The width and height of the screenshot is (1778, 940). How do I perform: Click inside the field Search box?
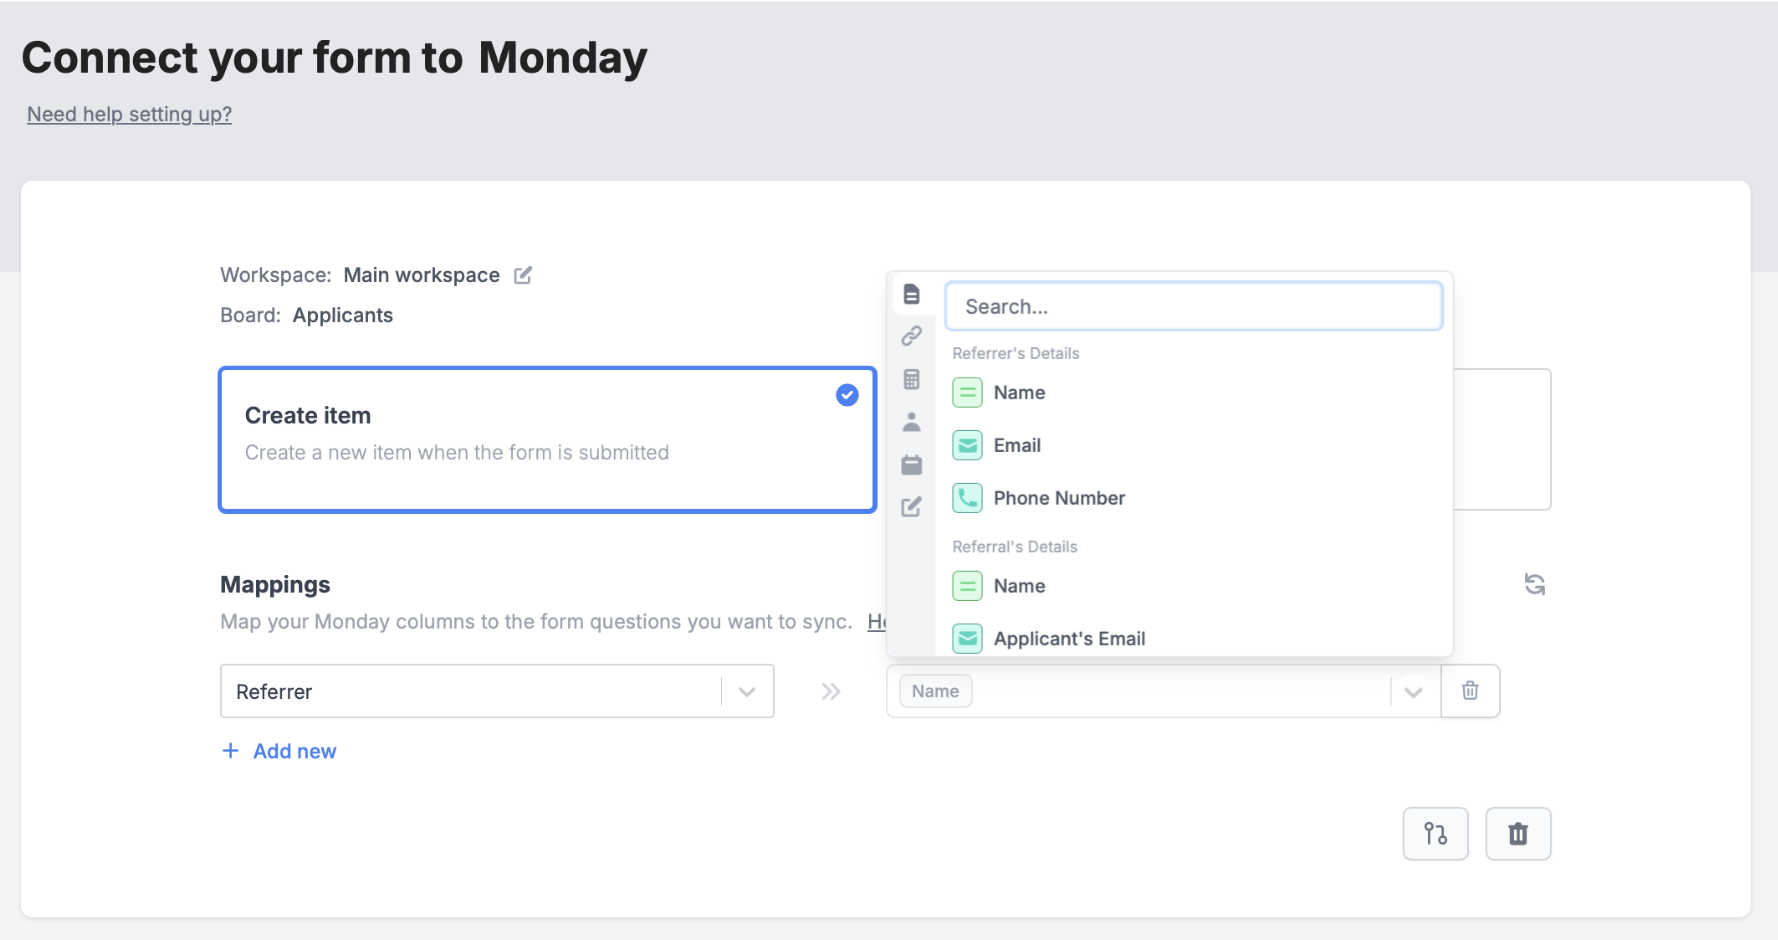1192,306
